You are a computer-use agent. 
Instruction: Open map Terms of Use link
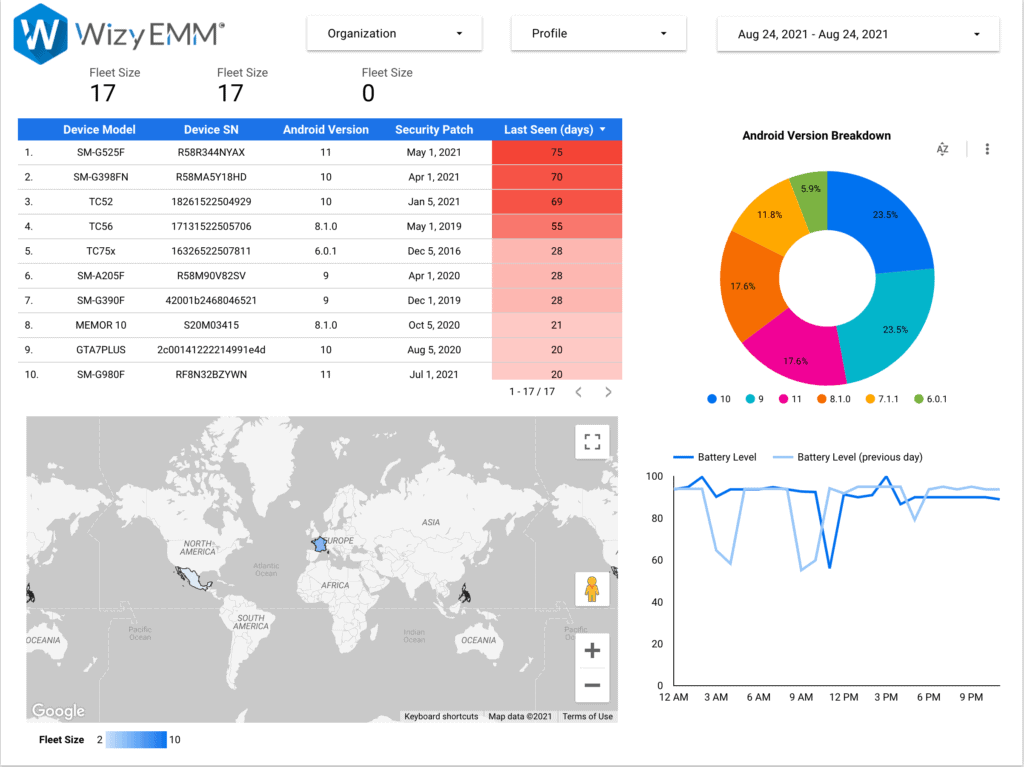(587, 716)
